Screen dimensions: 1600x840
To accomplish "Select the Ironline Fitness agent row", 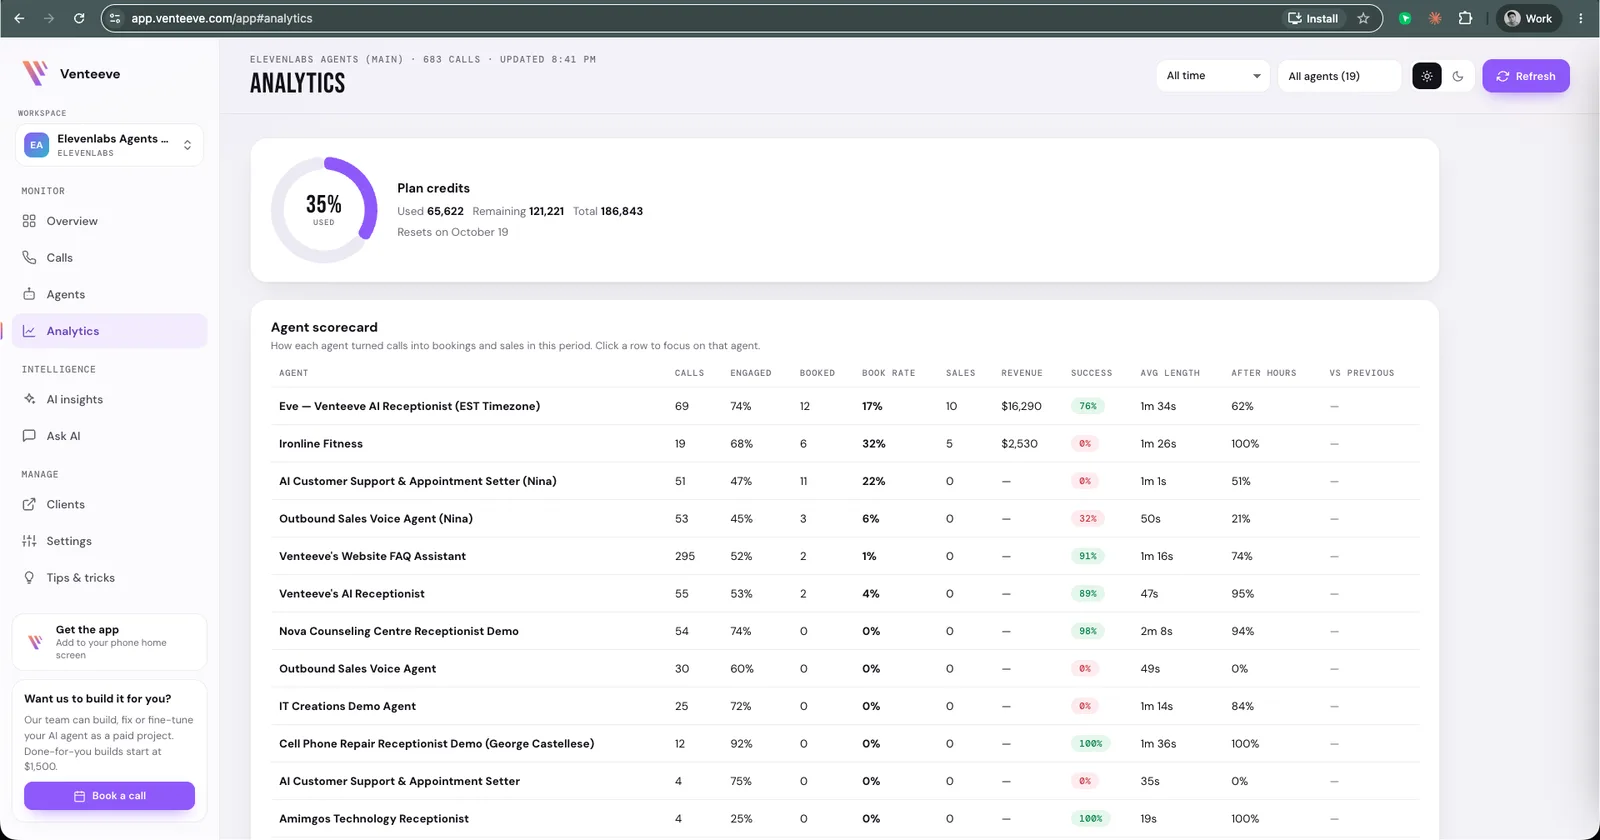I will 845,444.
